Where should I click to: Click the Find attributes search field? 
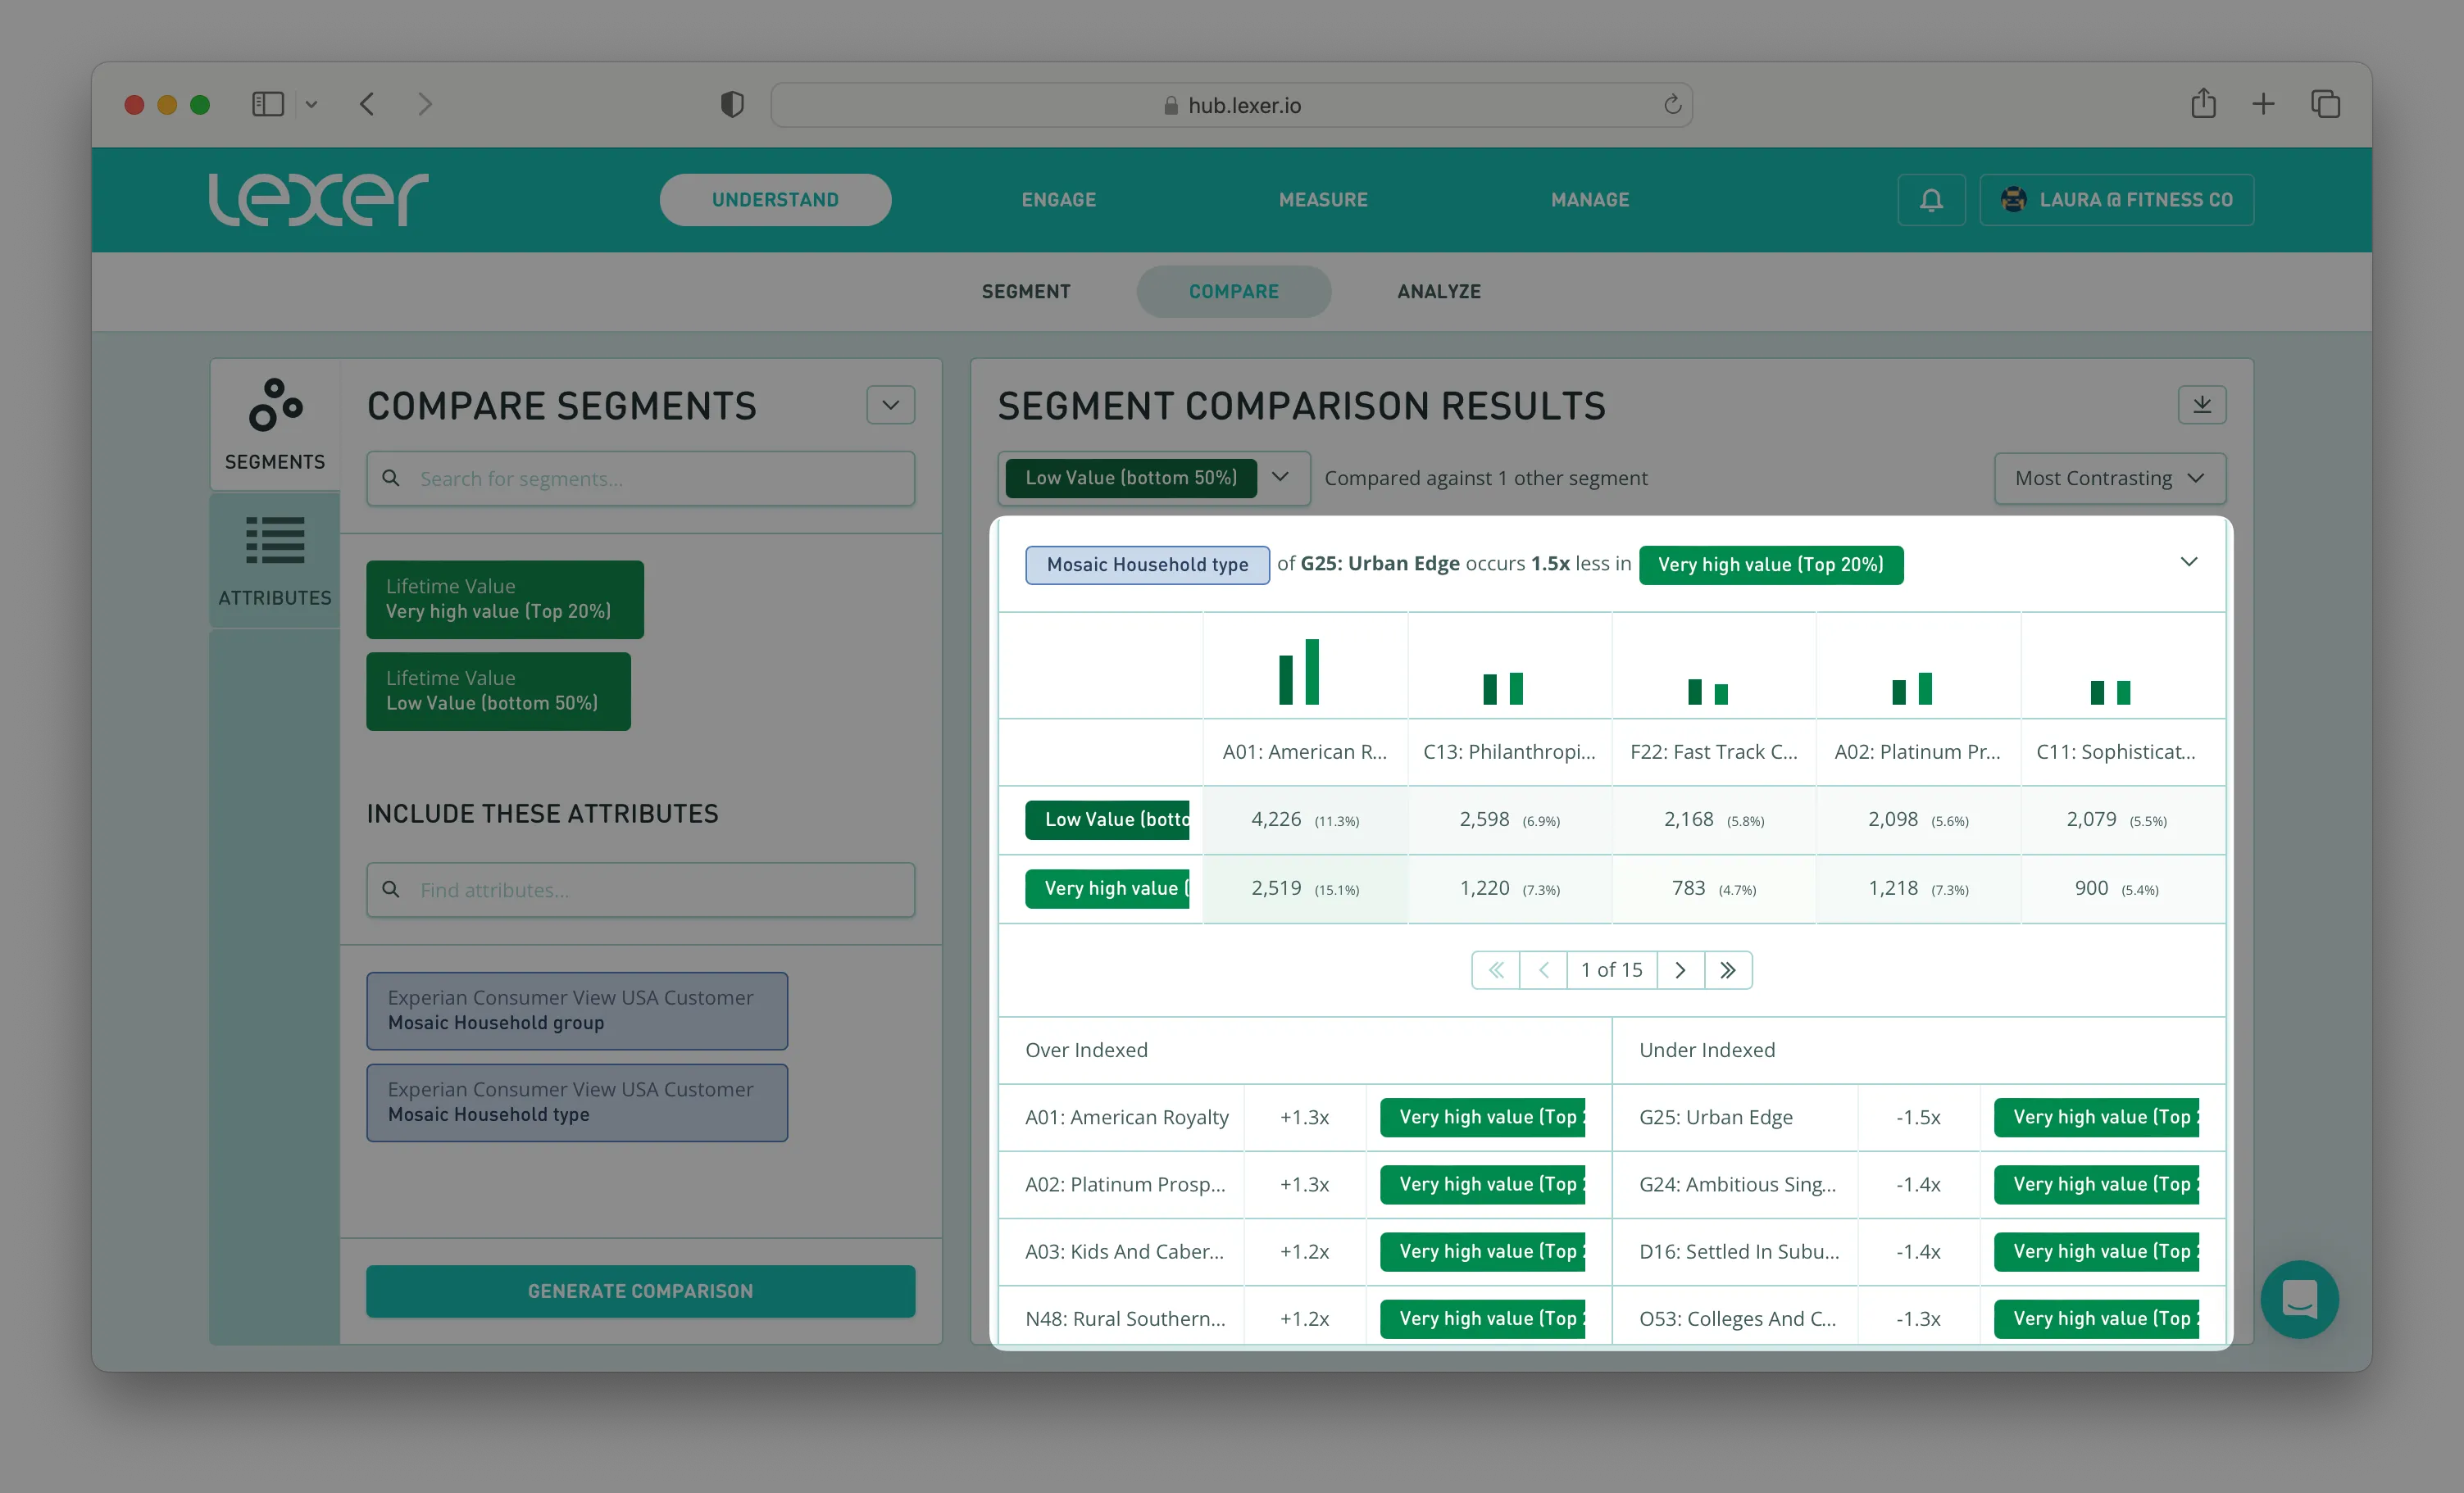pos(640,889)
